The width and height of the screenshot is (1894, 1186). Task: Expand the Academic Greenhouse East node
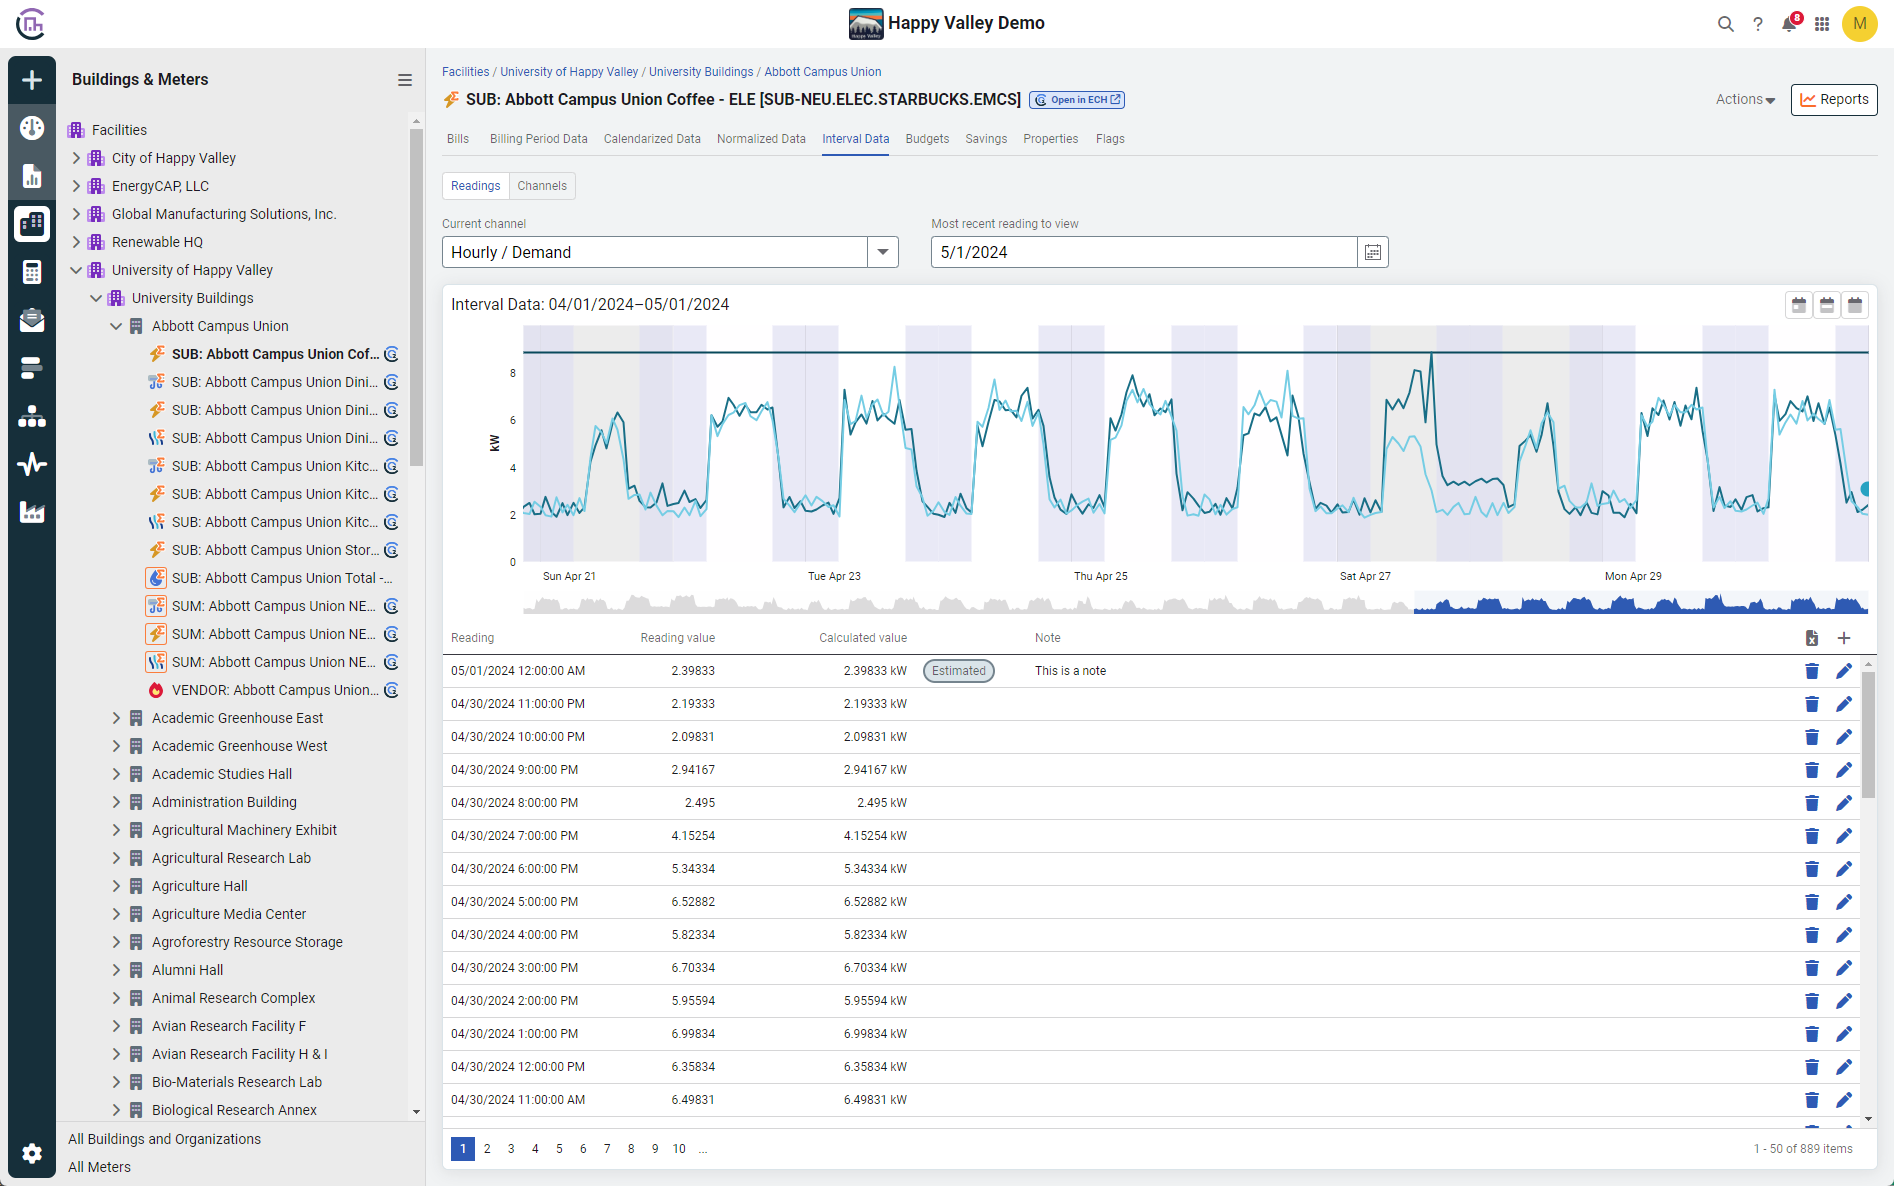(116, 717)
